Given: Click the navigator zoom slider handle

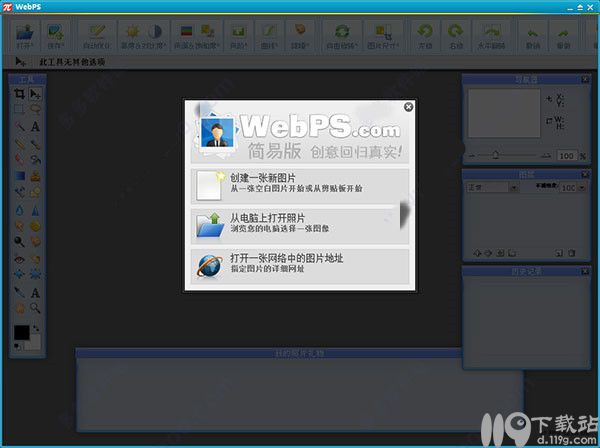Looking at the screenshot, I should pos(496,155).
